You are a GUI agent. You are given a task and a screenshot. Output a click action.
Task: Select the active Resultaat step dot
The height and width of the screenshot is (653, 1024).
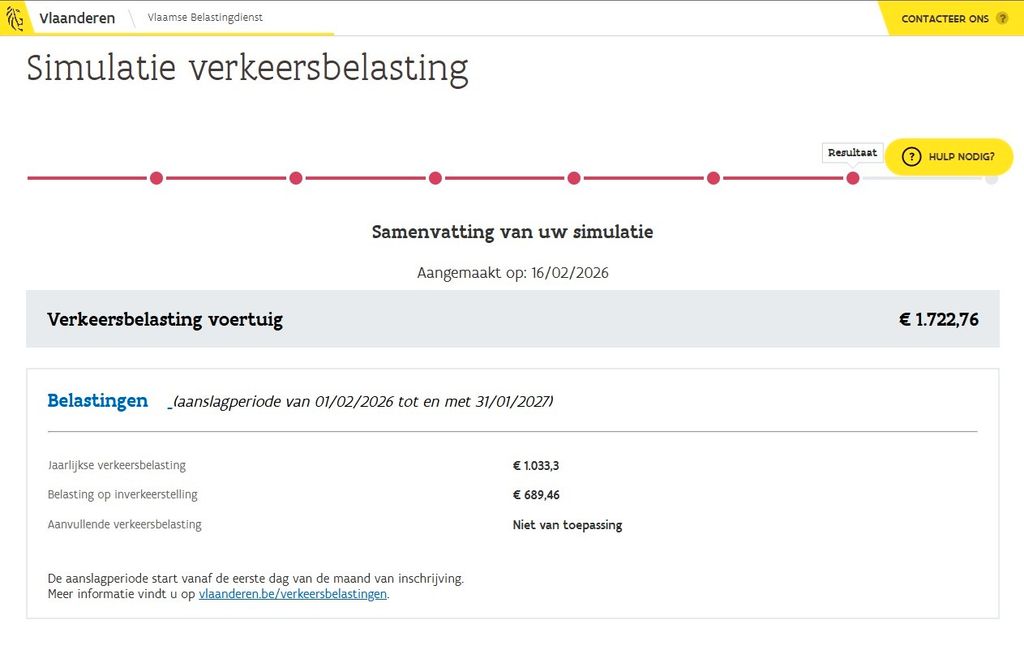853,178
